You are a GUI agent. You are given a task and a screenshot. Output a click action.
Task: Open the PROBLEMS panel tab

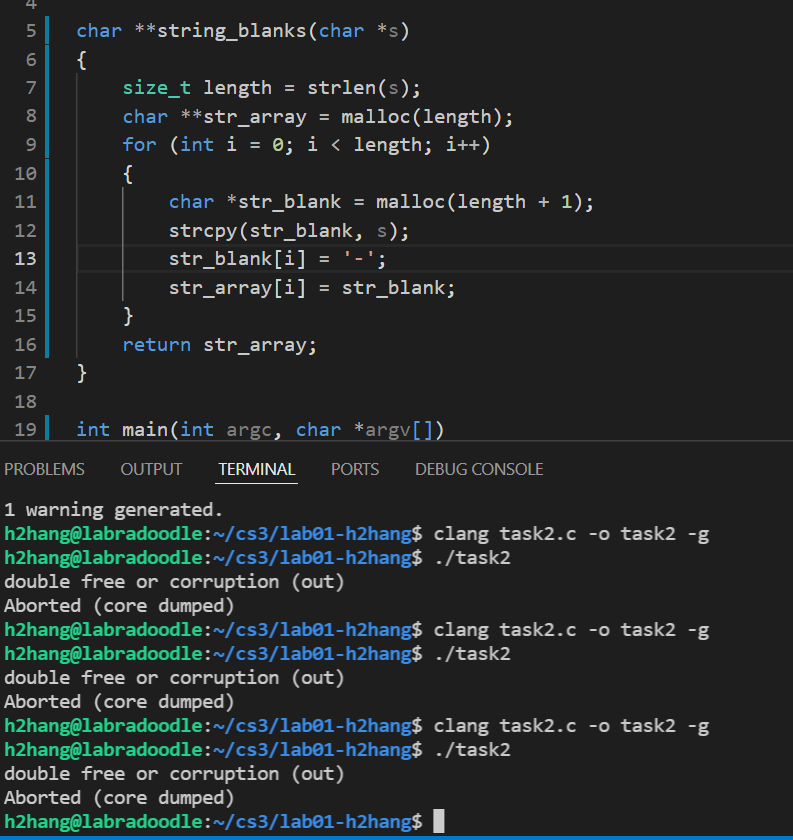(44, 469)
